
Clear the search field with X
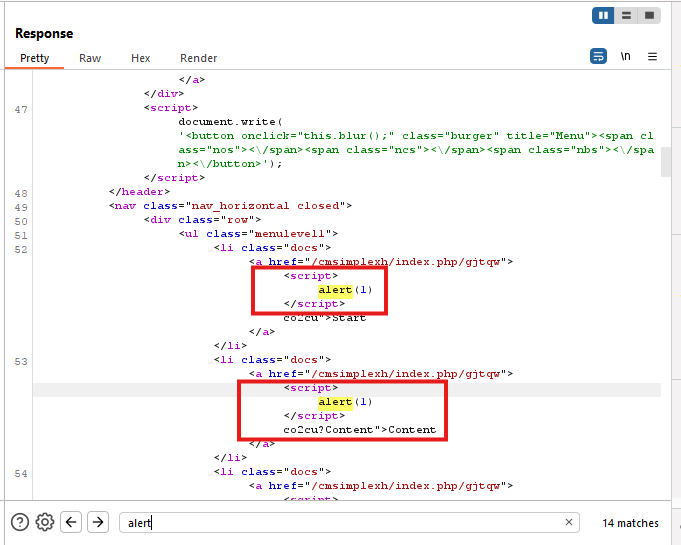(569, 522)
